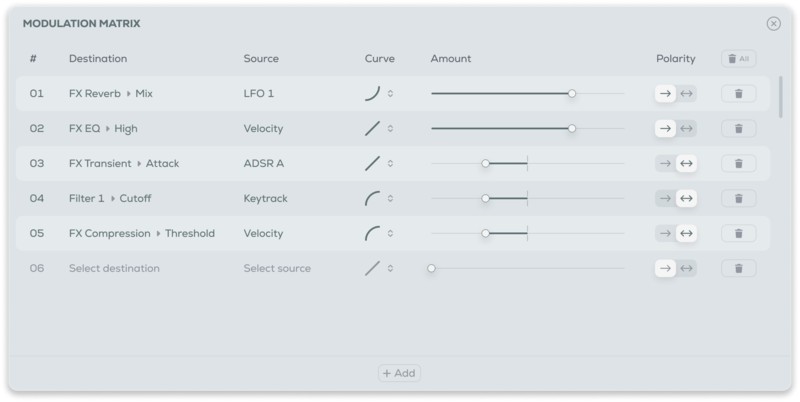
Task: Open the Select destination menu in row 06
Action: pos(114,269)
